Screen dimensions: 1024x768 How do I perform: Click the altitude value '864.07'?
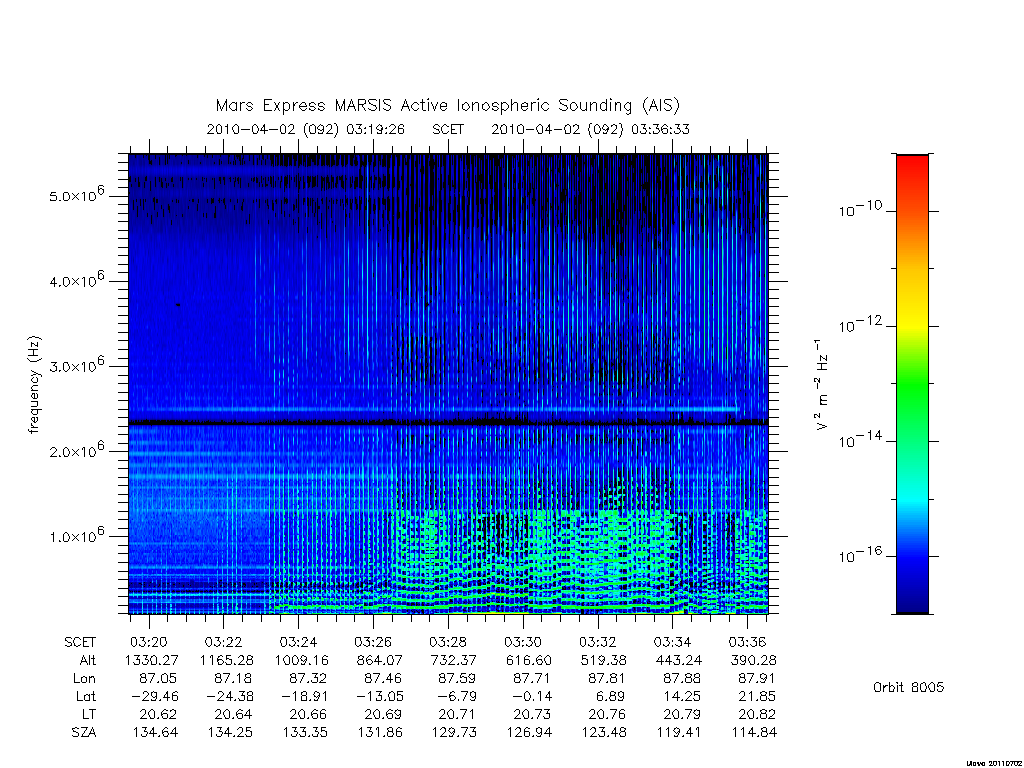[378, 660]
